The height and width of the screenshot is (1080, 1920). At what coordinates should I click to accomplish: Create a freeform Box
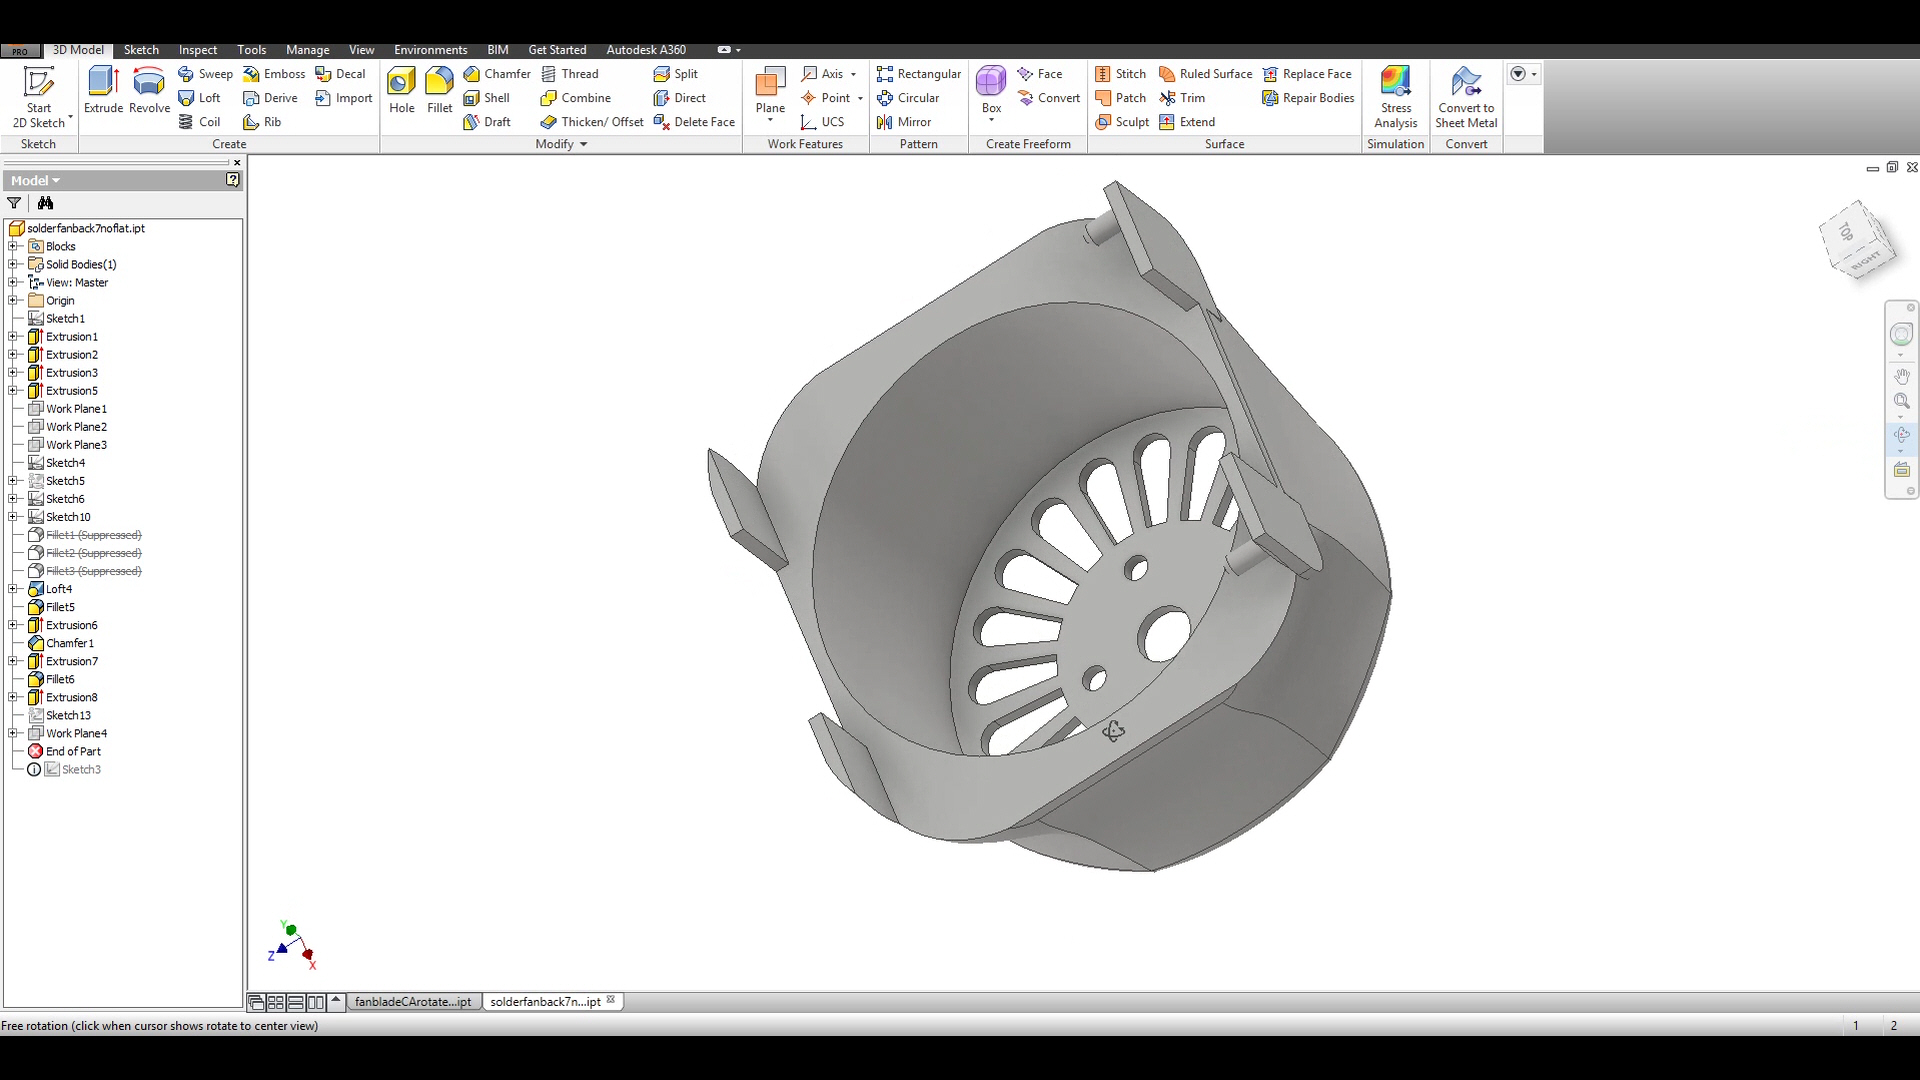[991, 88]
